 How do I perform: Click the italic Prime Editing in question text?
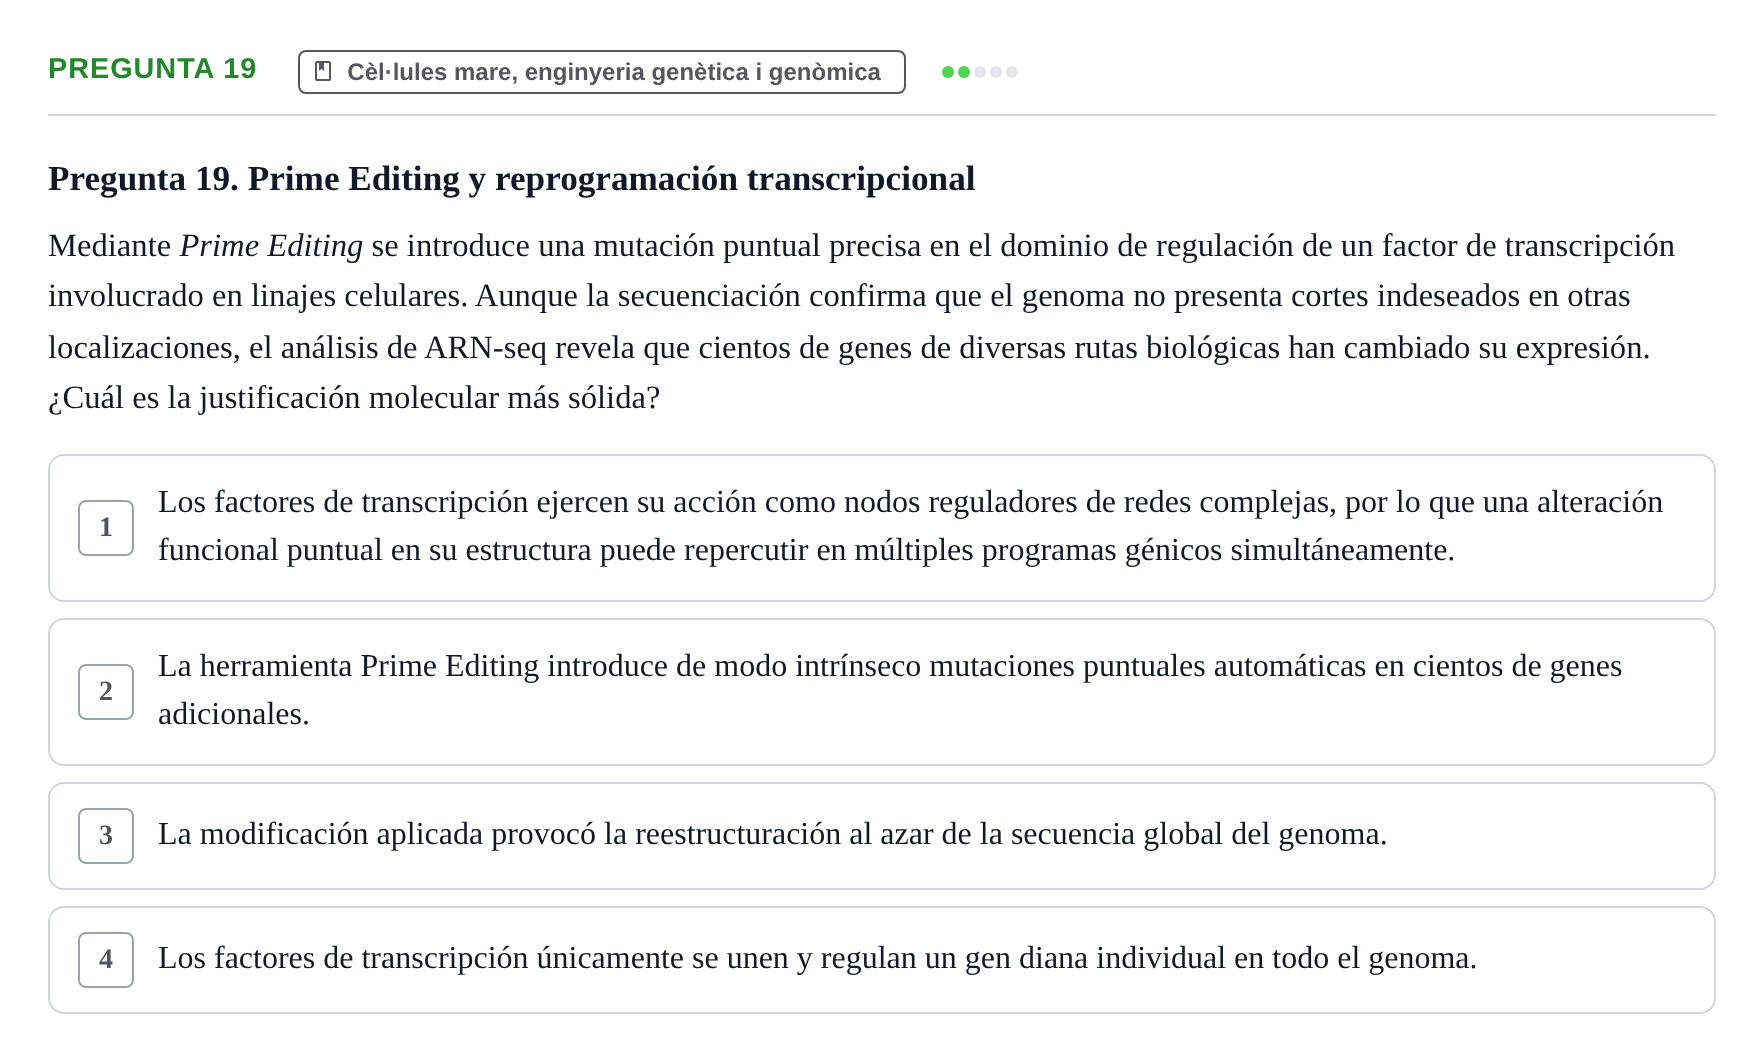tap(271, 246)
